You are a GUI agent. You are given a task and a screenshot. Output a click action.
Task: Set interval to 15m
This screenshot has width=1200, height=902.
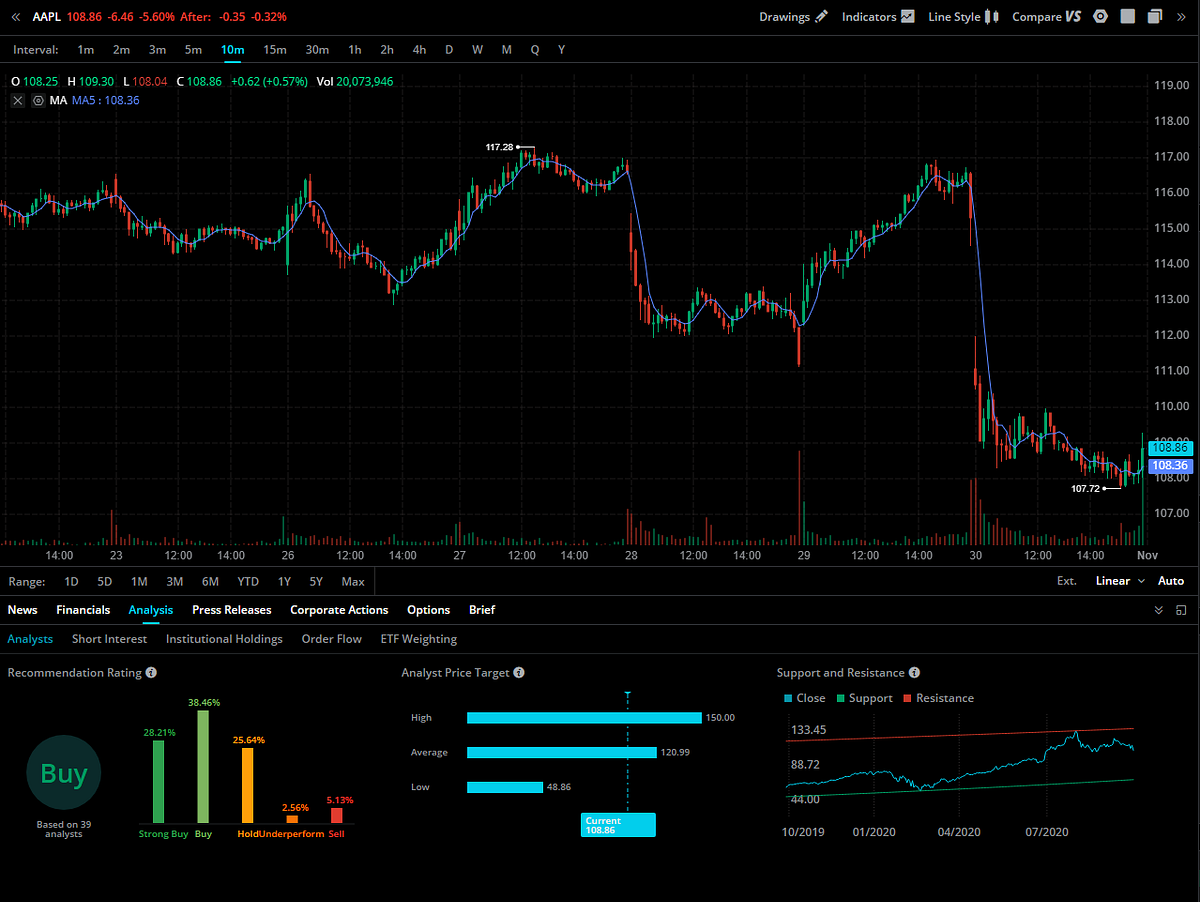tap(275, 49)
